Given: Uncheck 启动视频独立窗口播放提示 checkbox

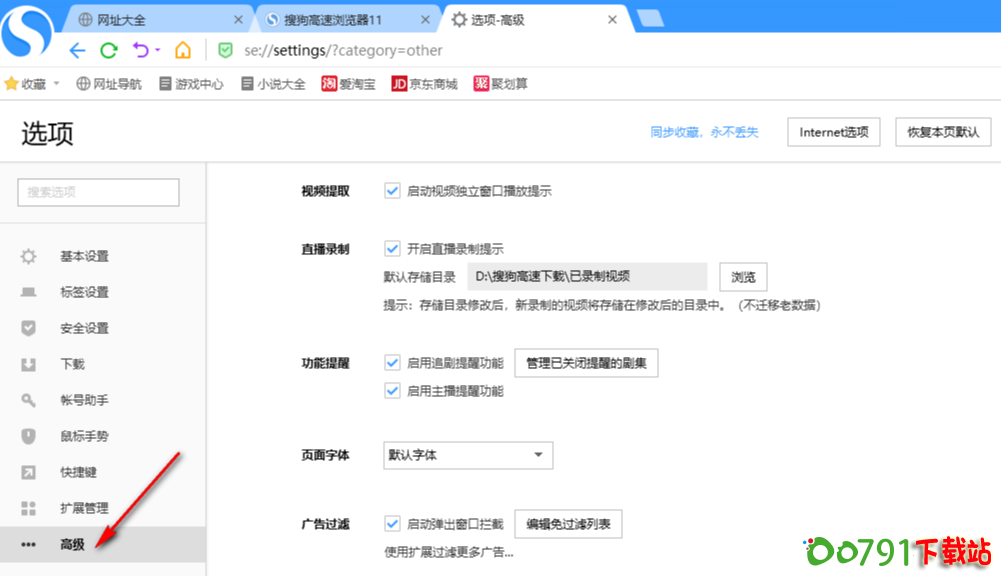Looking at the screenshot, I should [x=392, y=191].
